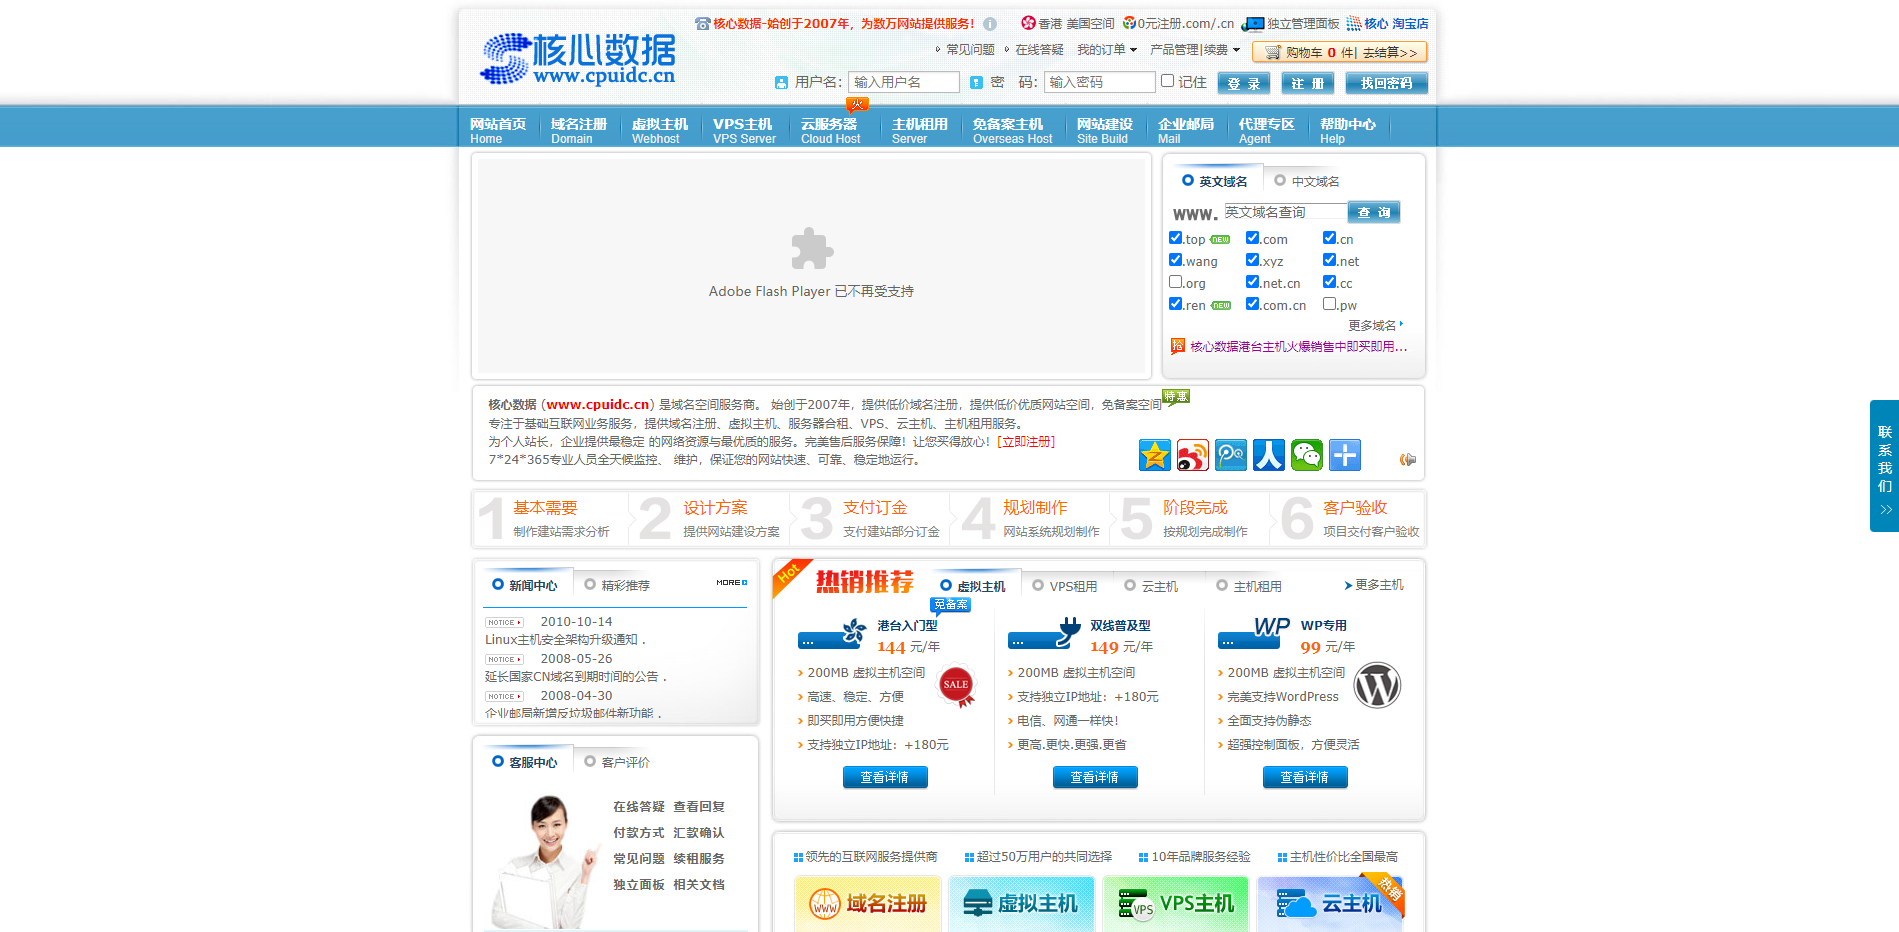Image resolution: width=1899 pixels, height=932 pixels.
Task: Click the WordPress logo icon
Action: pos(1376,686)
